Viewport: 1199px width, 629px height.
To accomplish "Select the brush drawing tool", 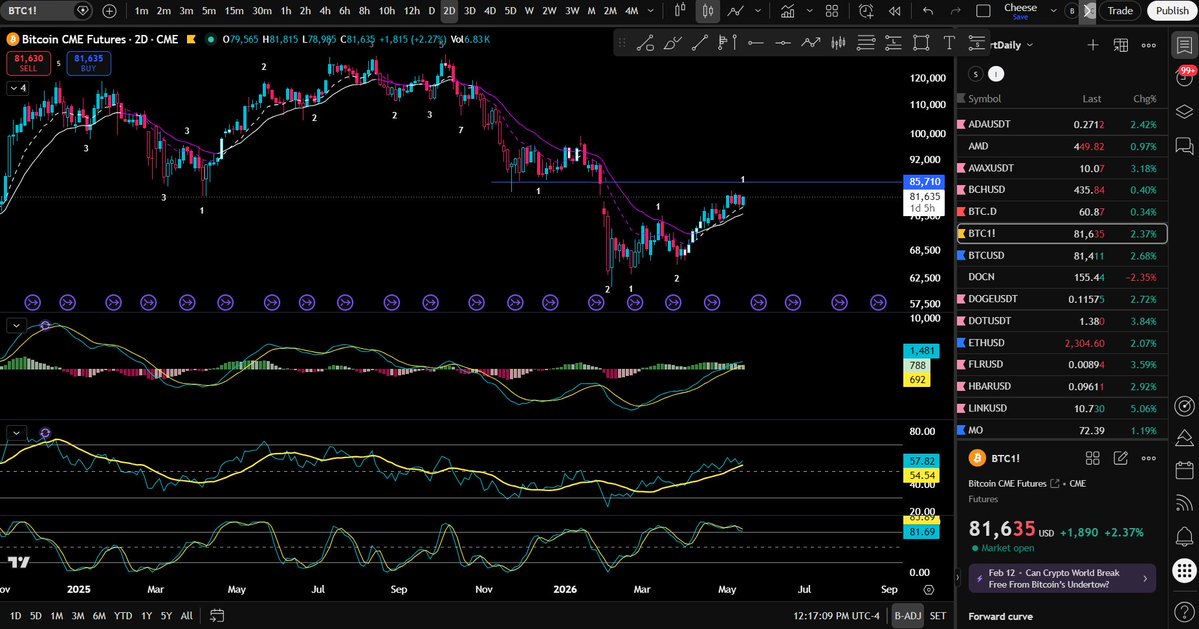I will pos(672,44).
